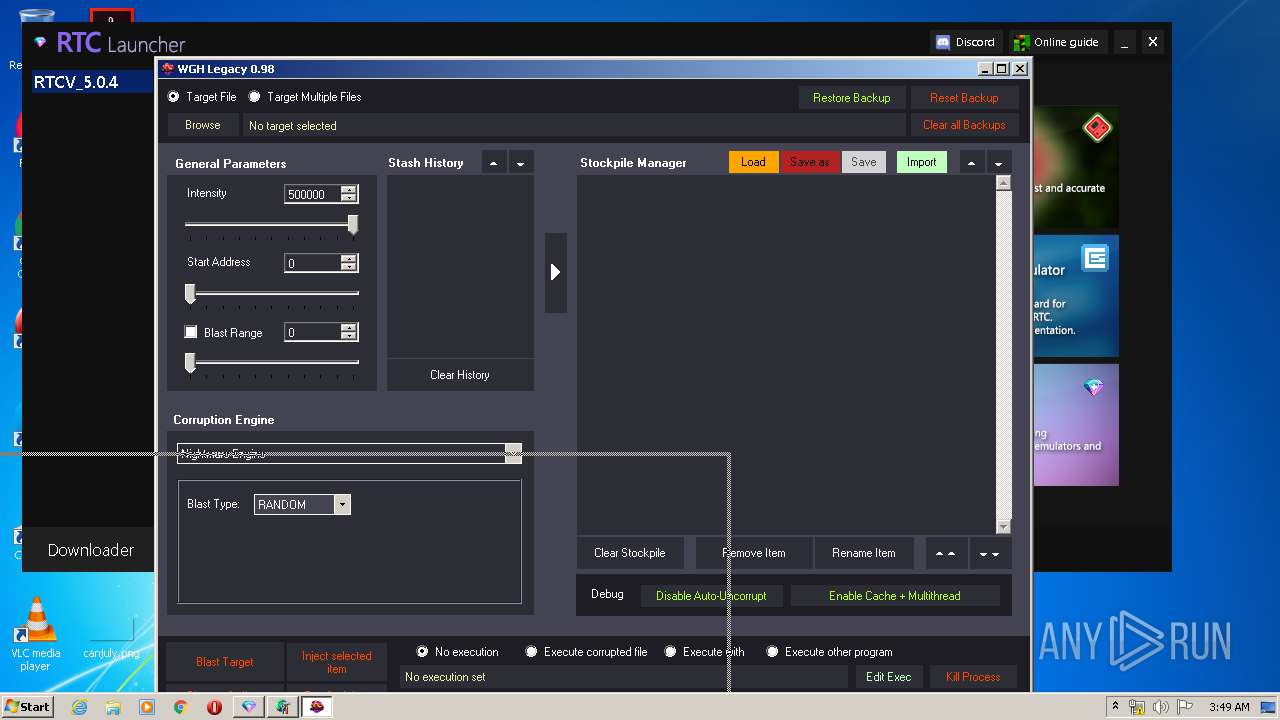Click Reset Backup
The image size is (1280, 720).
pyautogui.click(x=964, y=98)
